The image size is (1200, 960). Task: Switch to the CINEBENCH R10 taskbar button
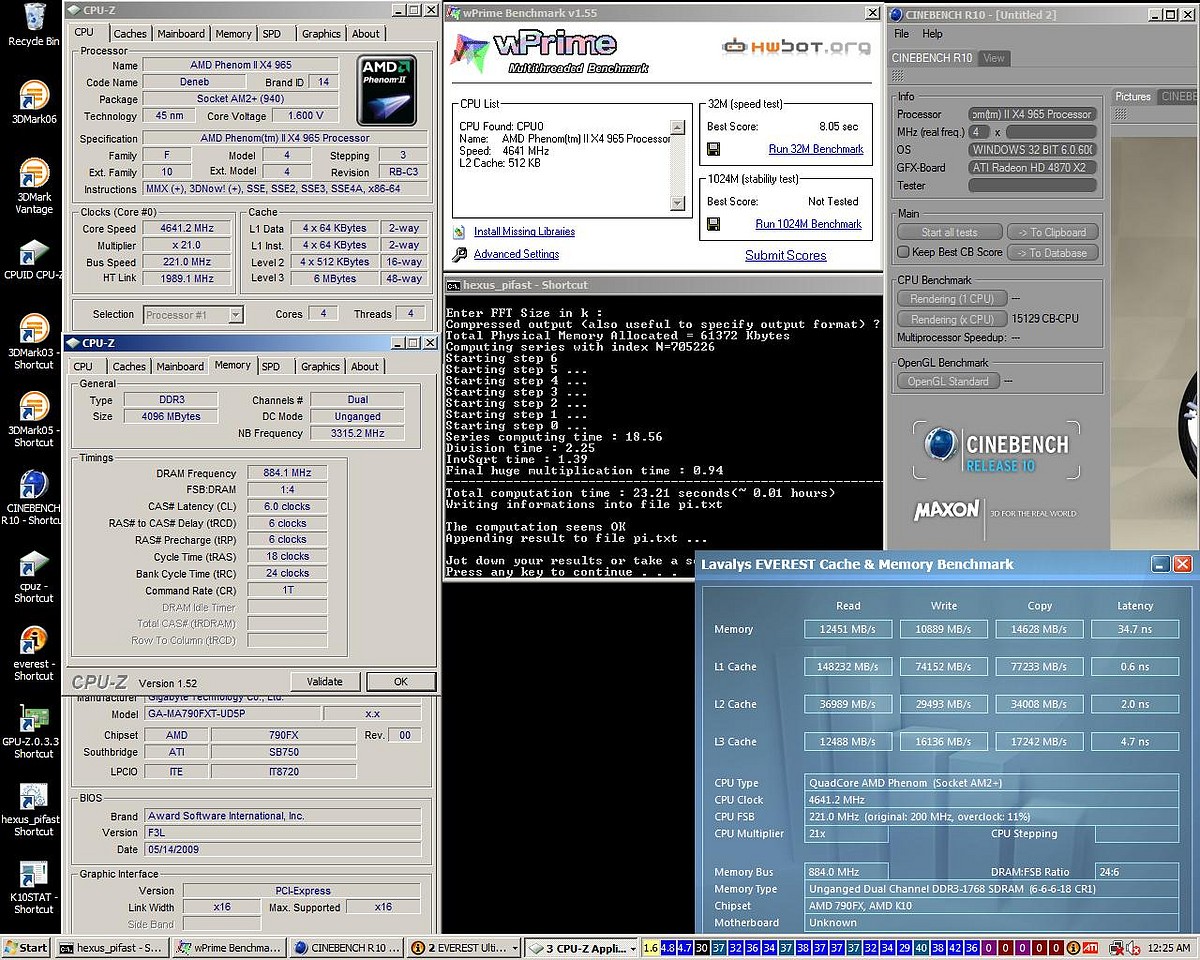tap(347, 947)
